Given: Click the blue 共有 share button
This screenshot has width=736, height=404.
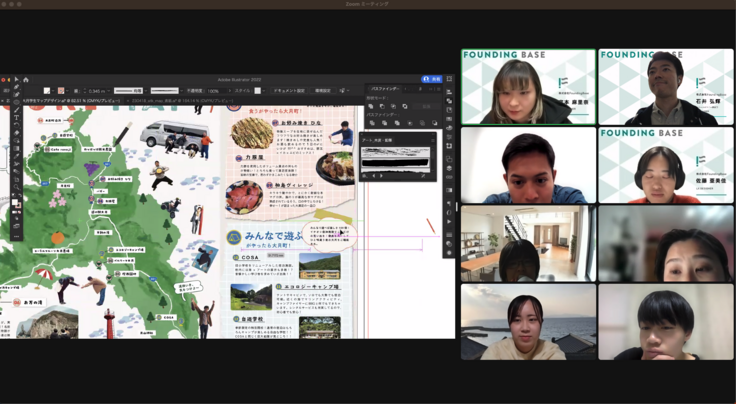Looking at the screenshot, I should 432,78.
